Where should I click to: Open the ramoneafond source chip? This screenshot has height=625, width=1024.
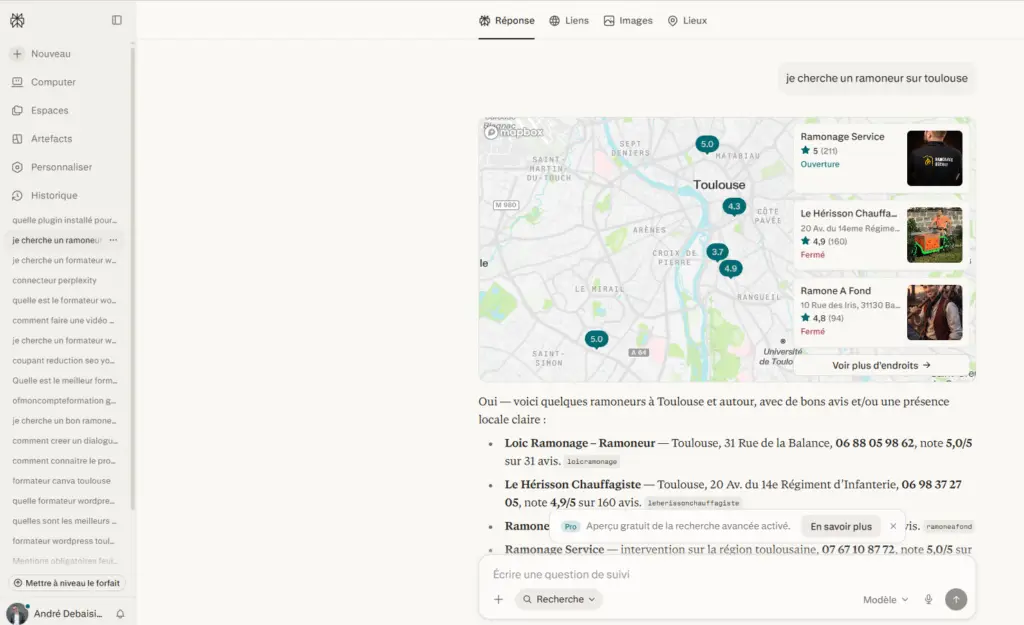point(949,526)
